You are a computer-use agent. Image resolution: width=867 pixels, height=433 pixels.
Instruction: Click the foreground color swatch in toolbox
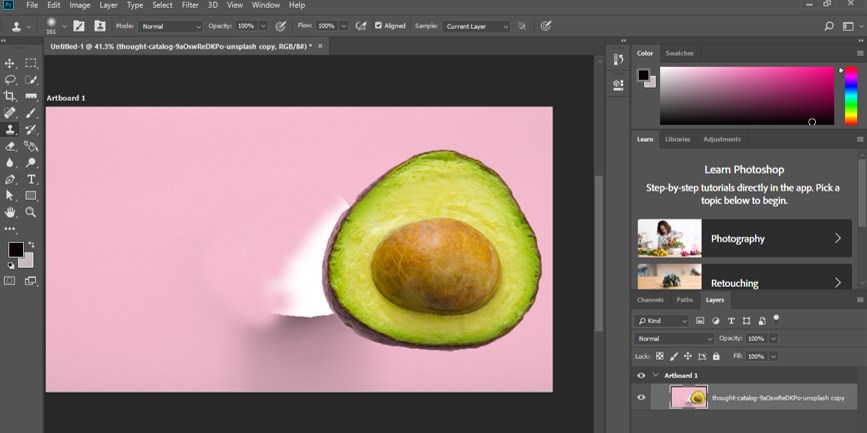tap(15, 249)
